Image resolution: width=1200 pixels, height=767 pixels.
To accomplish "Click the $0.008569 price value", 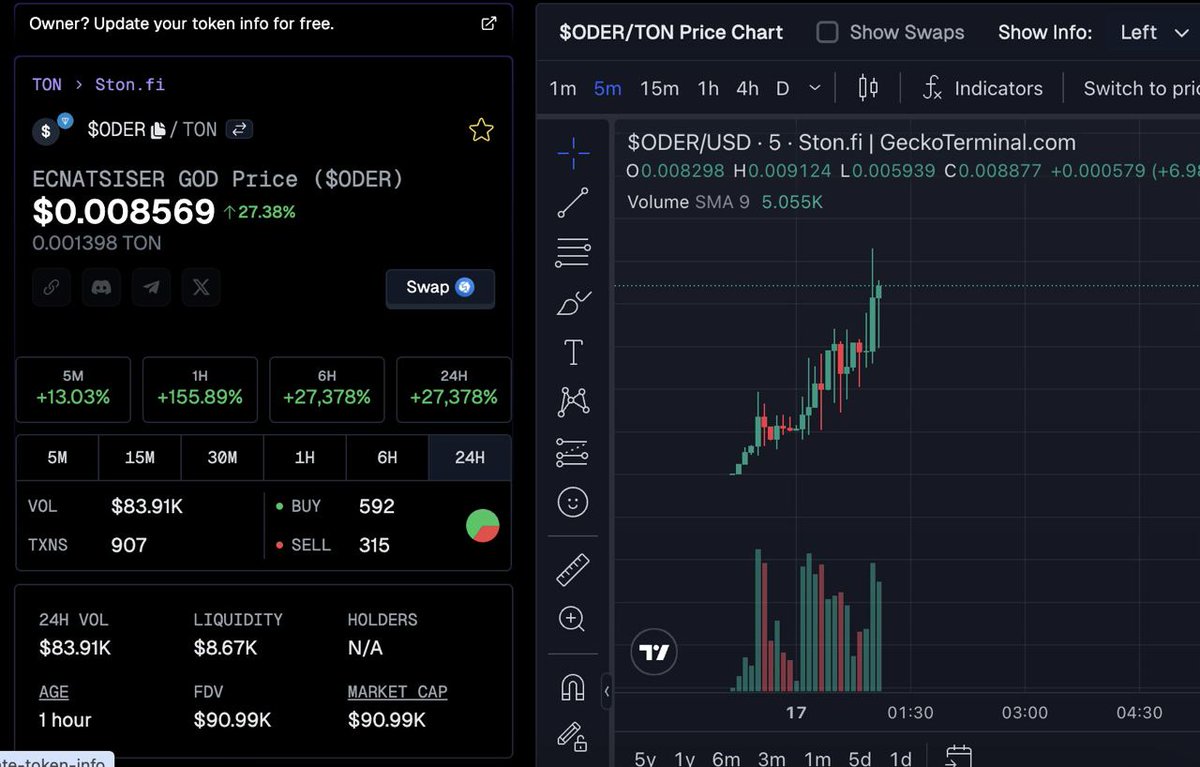I will [124, 211].
